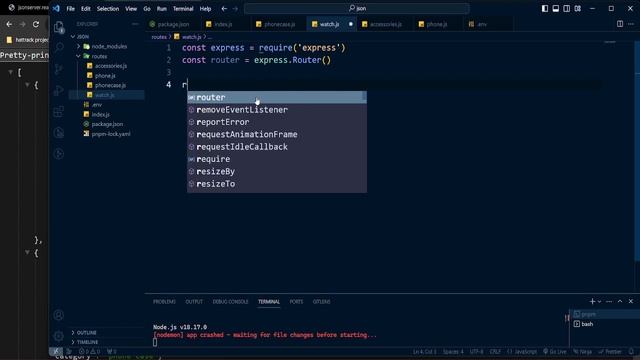Image resolution: width=640 pixels, height=360 pixels.
Task: Open pnpm-lock.yaml in the explorer tree
Action: click(x=111, y=134)
